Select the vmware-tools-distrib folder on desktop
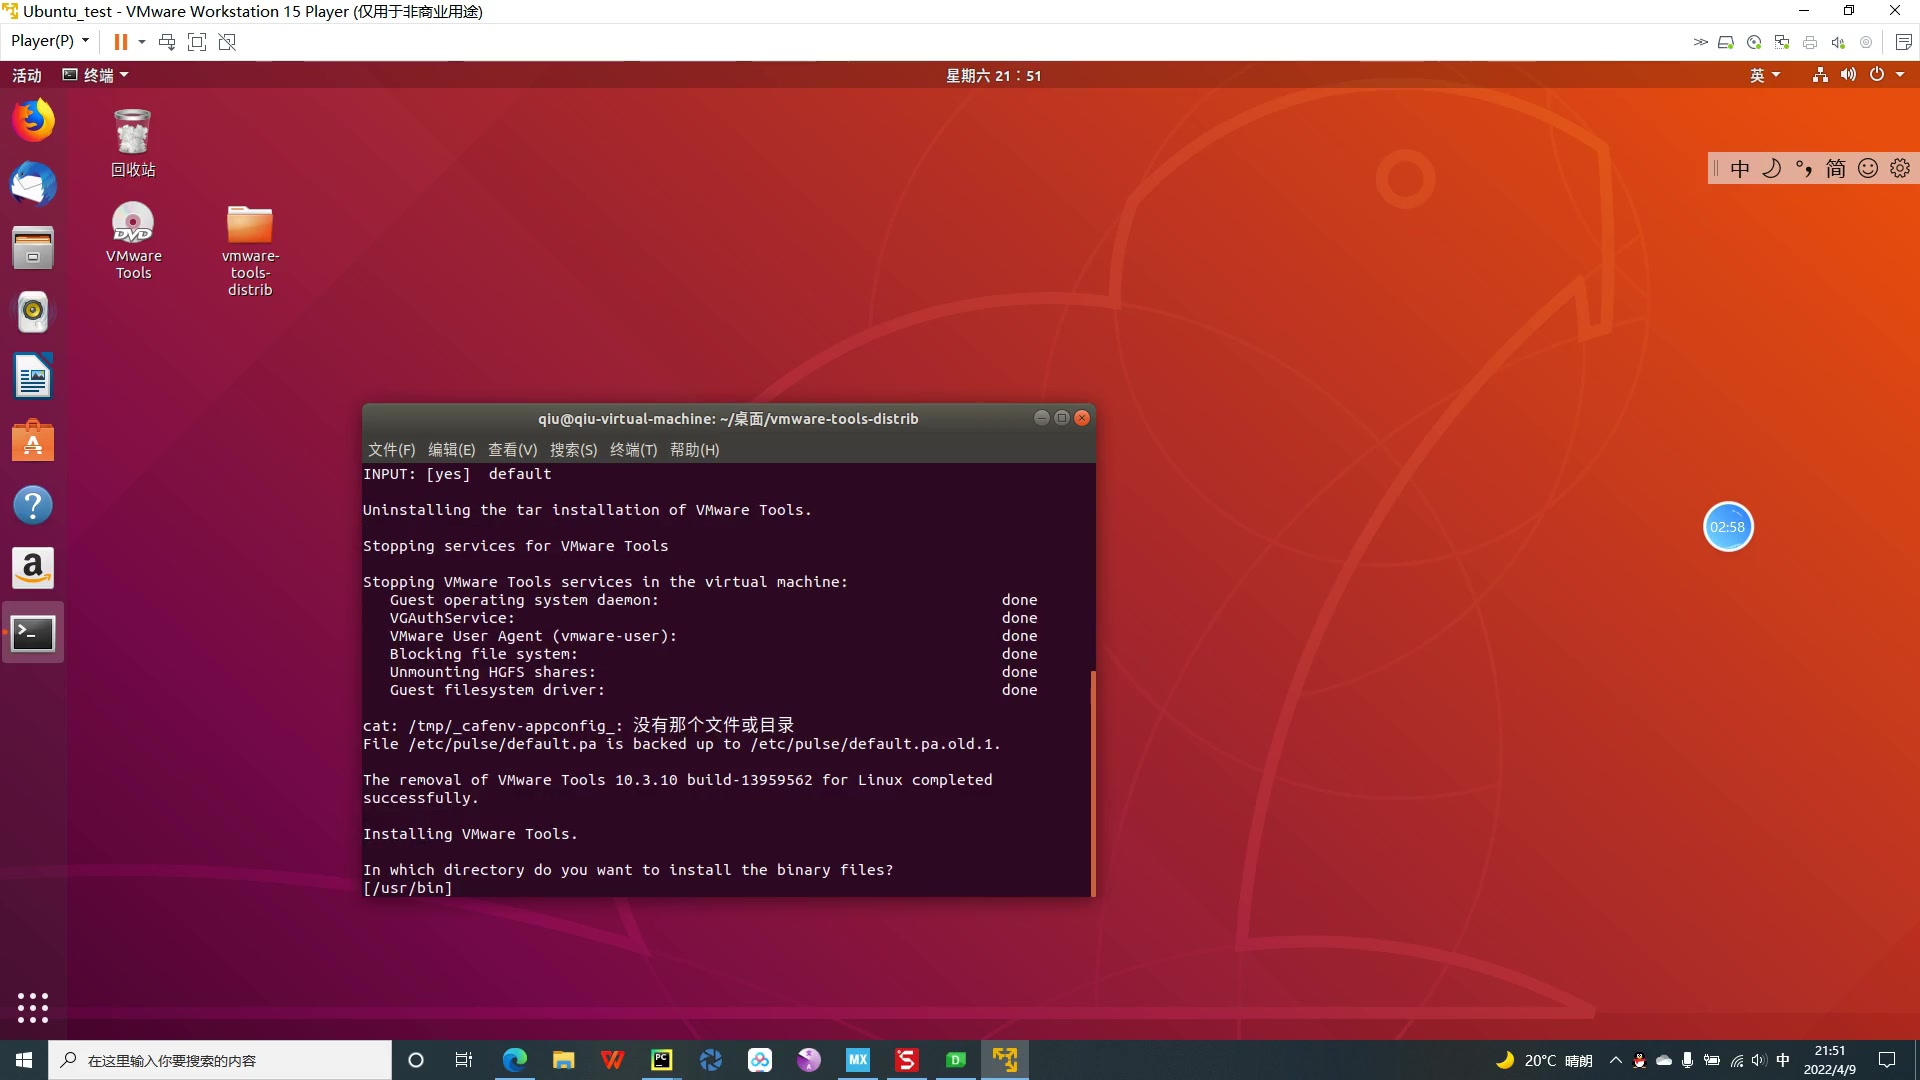The width and height of the screenshot is (1920, 1080). click(x=250, y=250)
